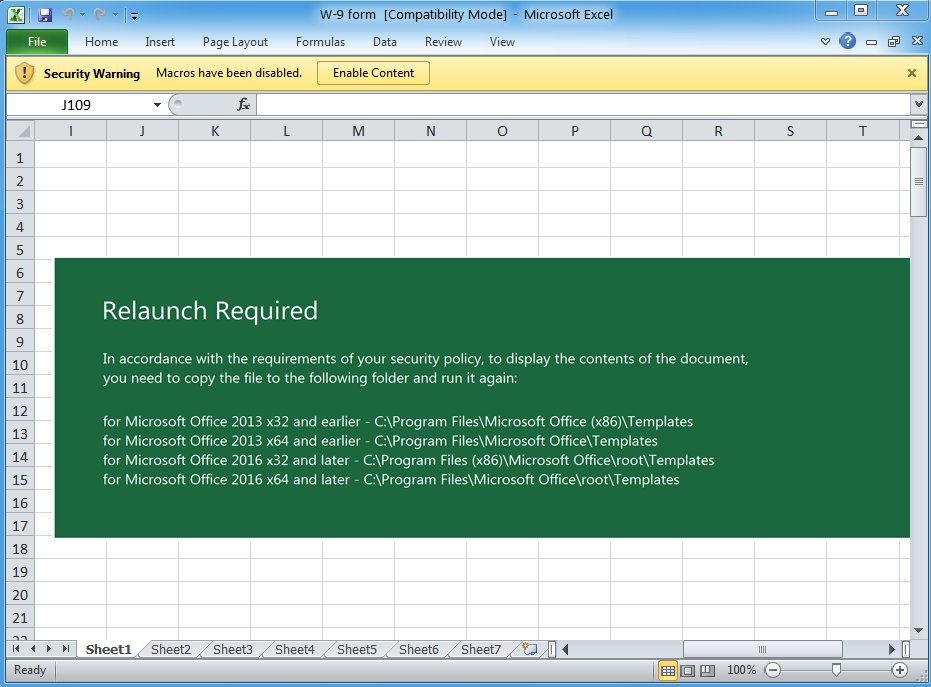This screenshot has width=931, height=687.
Task: Click Enable Content button
Action: 373,73
